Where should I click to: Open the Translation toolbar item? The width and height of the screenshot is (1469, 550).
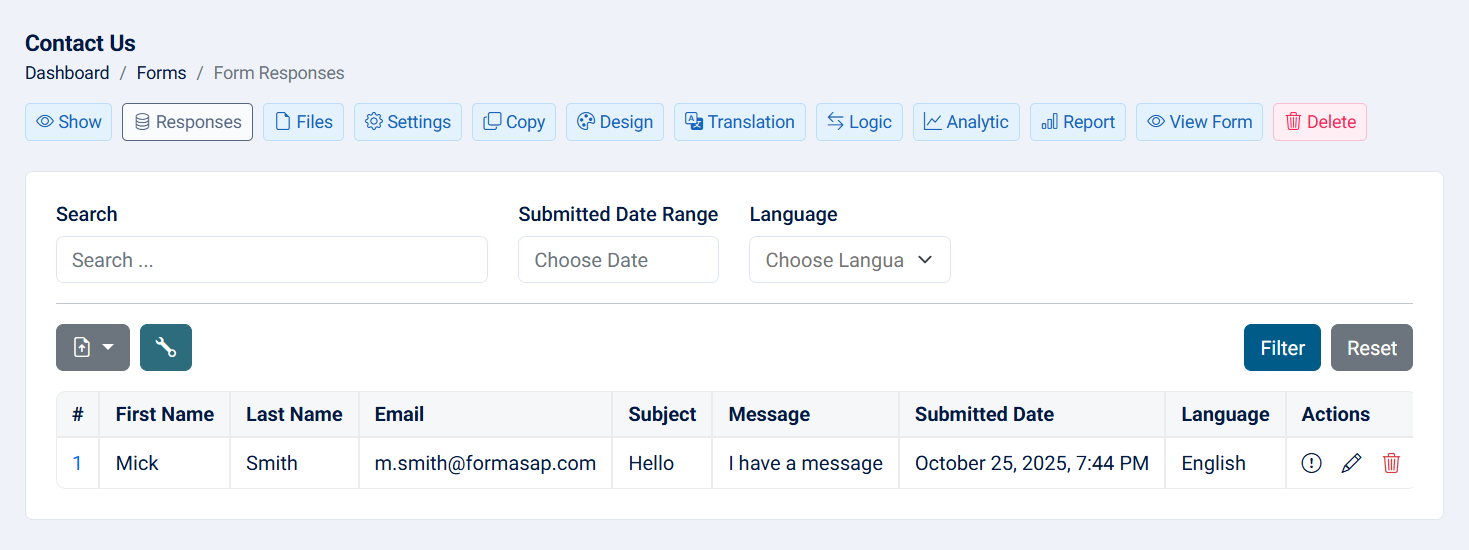coord(739,122)
